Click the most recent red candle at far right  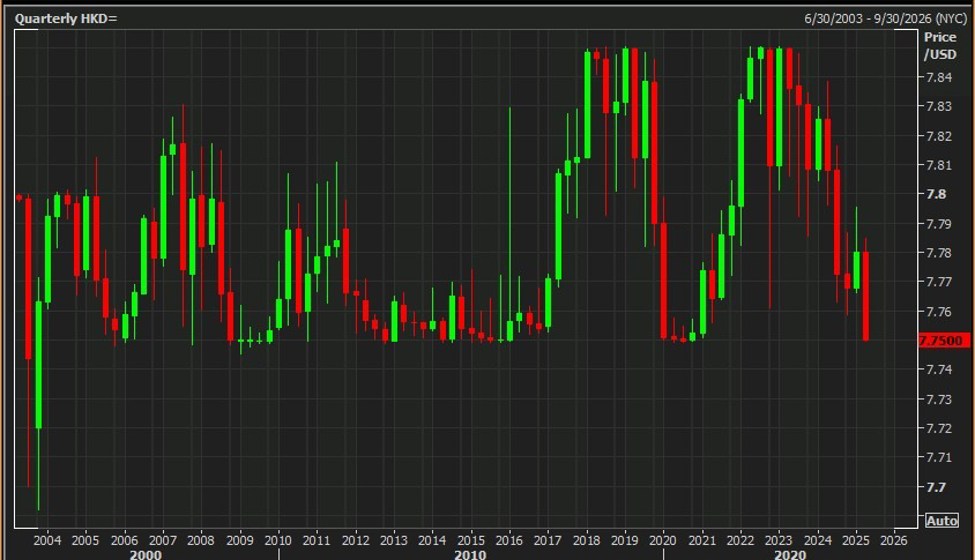[866, 296]
